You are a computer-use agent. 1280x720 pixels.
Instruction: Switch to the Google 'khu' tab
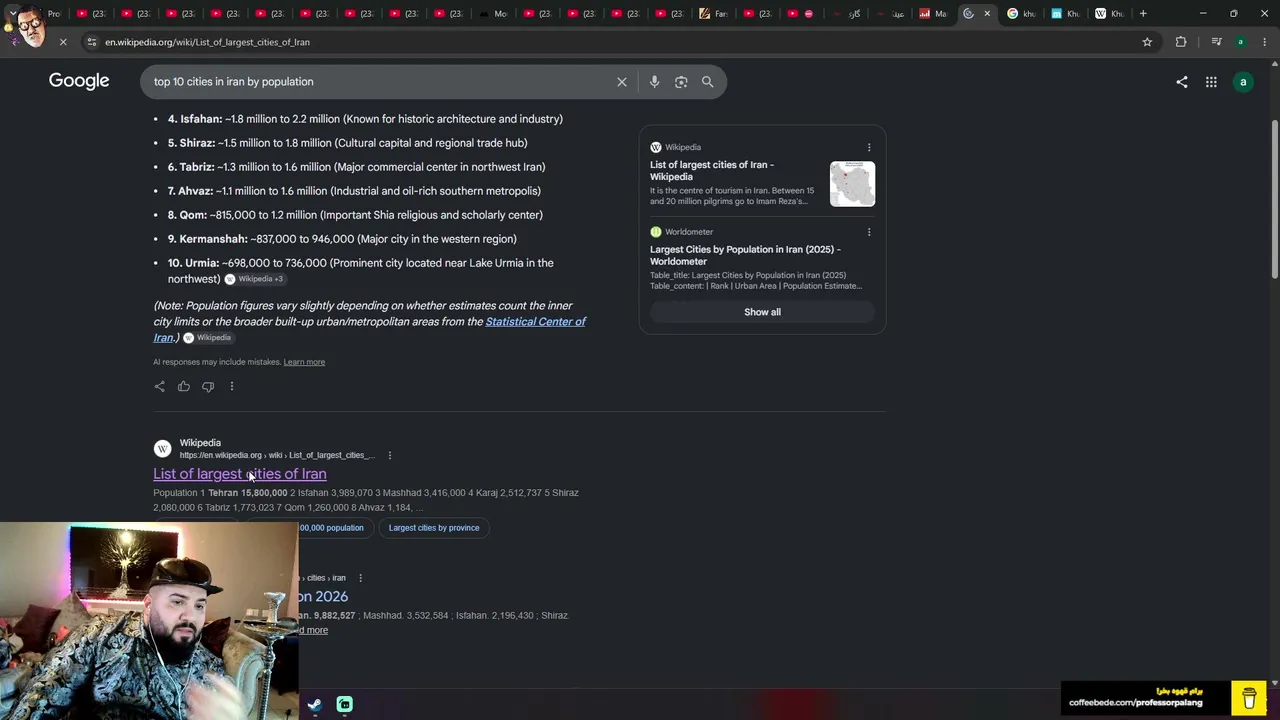[1021, 14]
